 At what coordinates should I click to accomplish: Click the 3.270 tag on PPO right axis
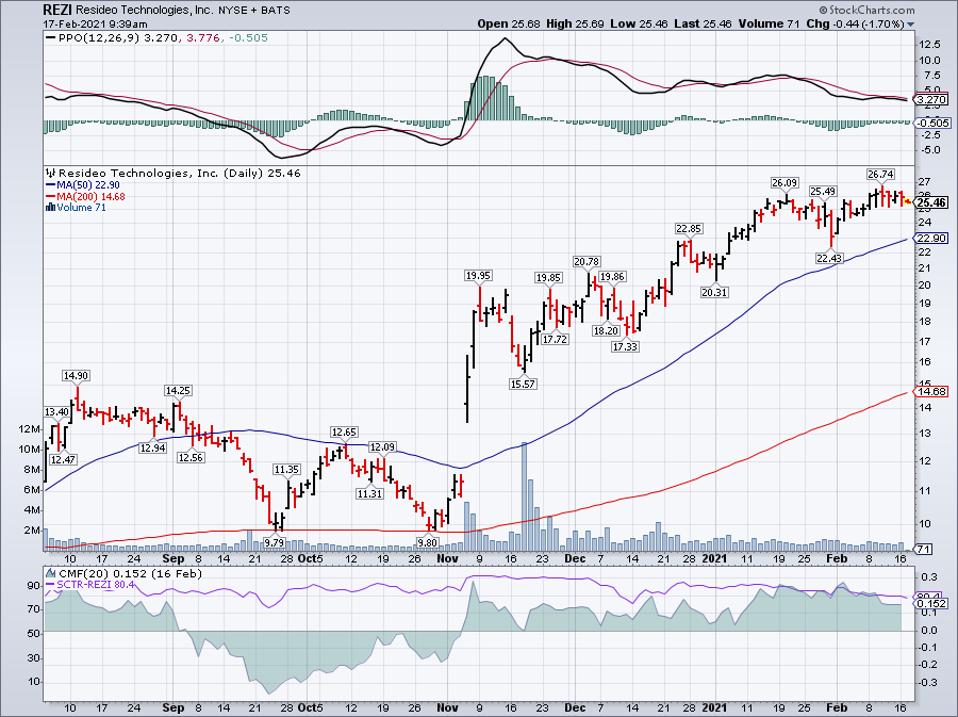931,100
